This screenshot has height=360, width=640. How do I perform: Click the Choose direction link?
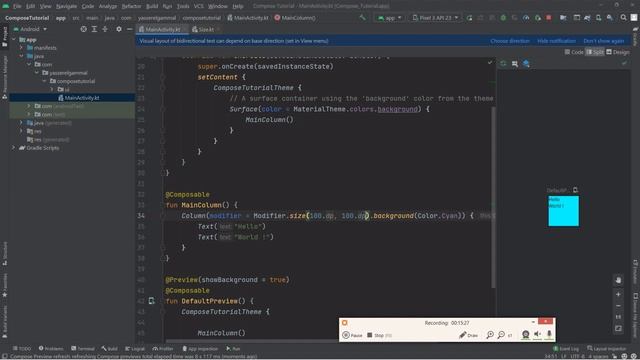pyautogui.click(x=510, y=41)
